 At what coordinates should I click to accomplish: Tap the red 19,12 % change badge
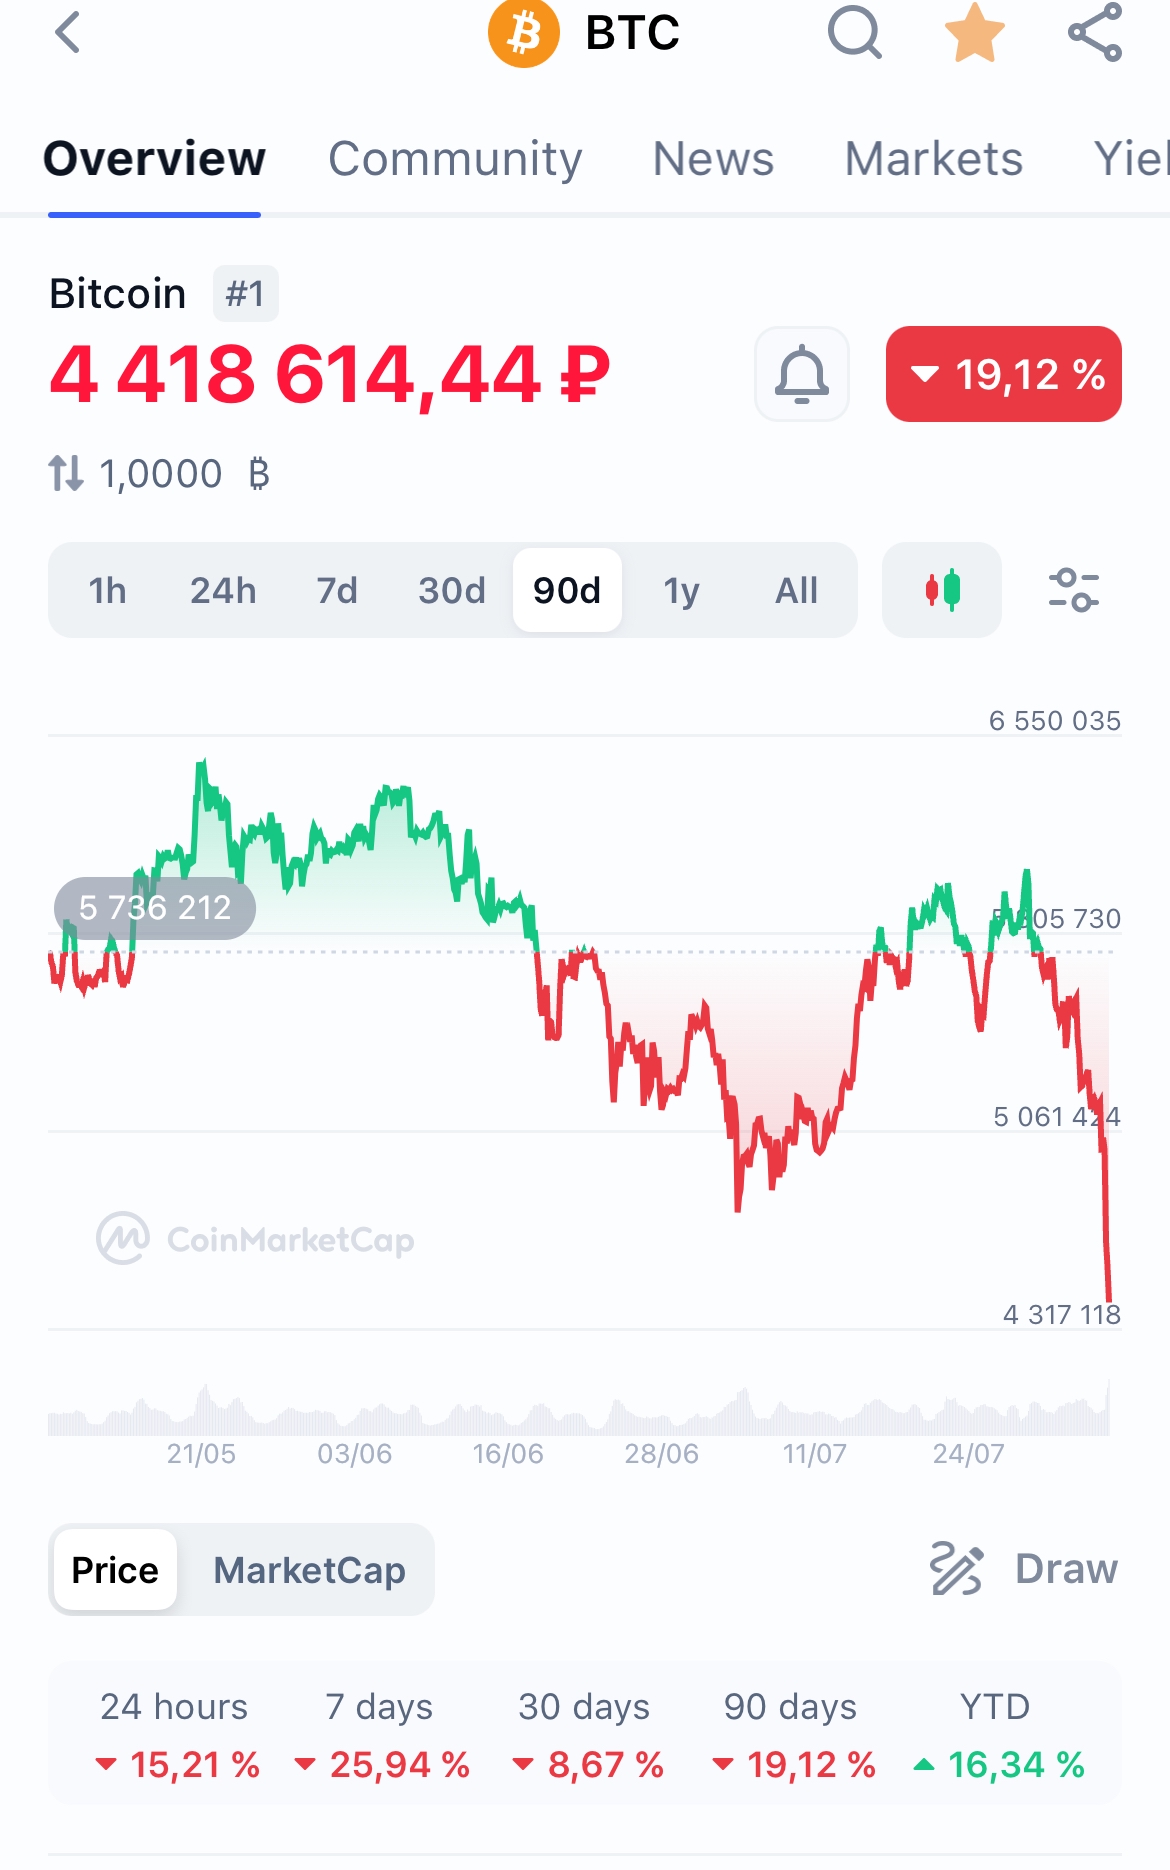click(x=1003, y=374)
